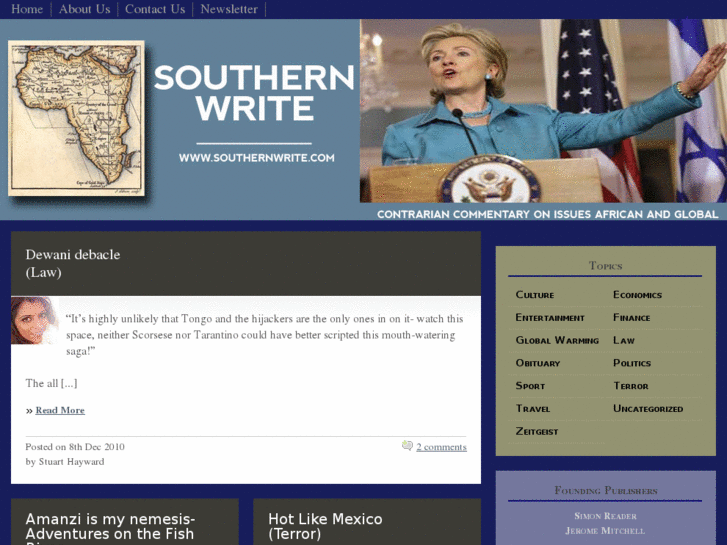Open the Newsletter menu link

[x=229, y=9]
